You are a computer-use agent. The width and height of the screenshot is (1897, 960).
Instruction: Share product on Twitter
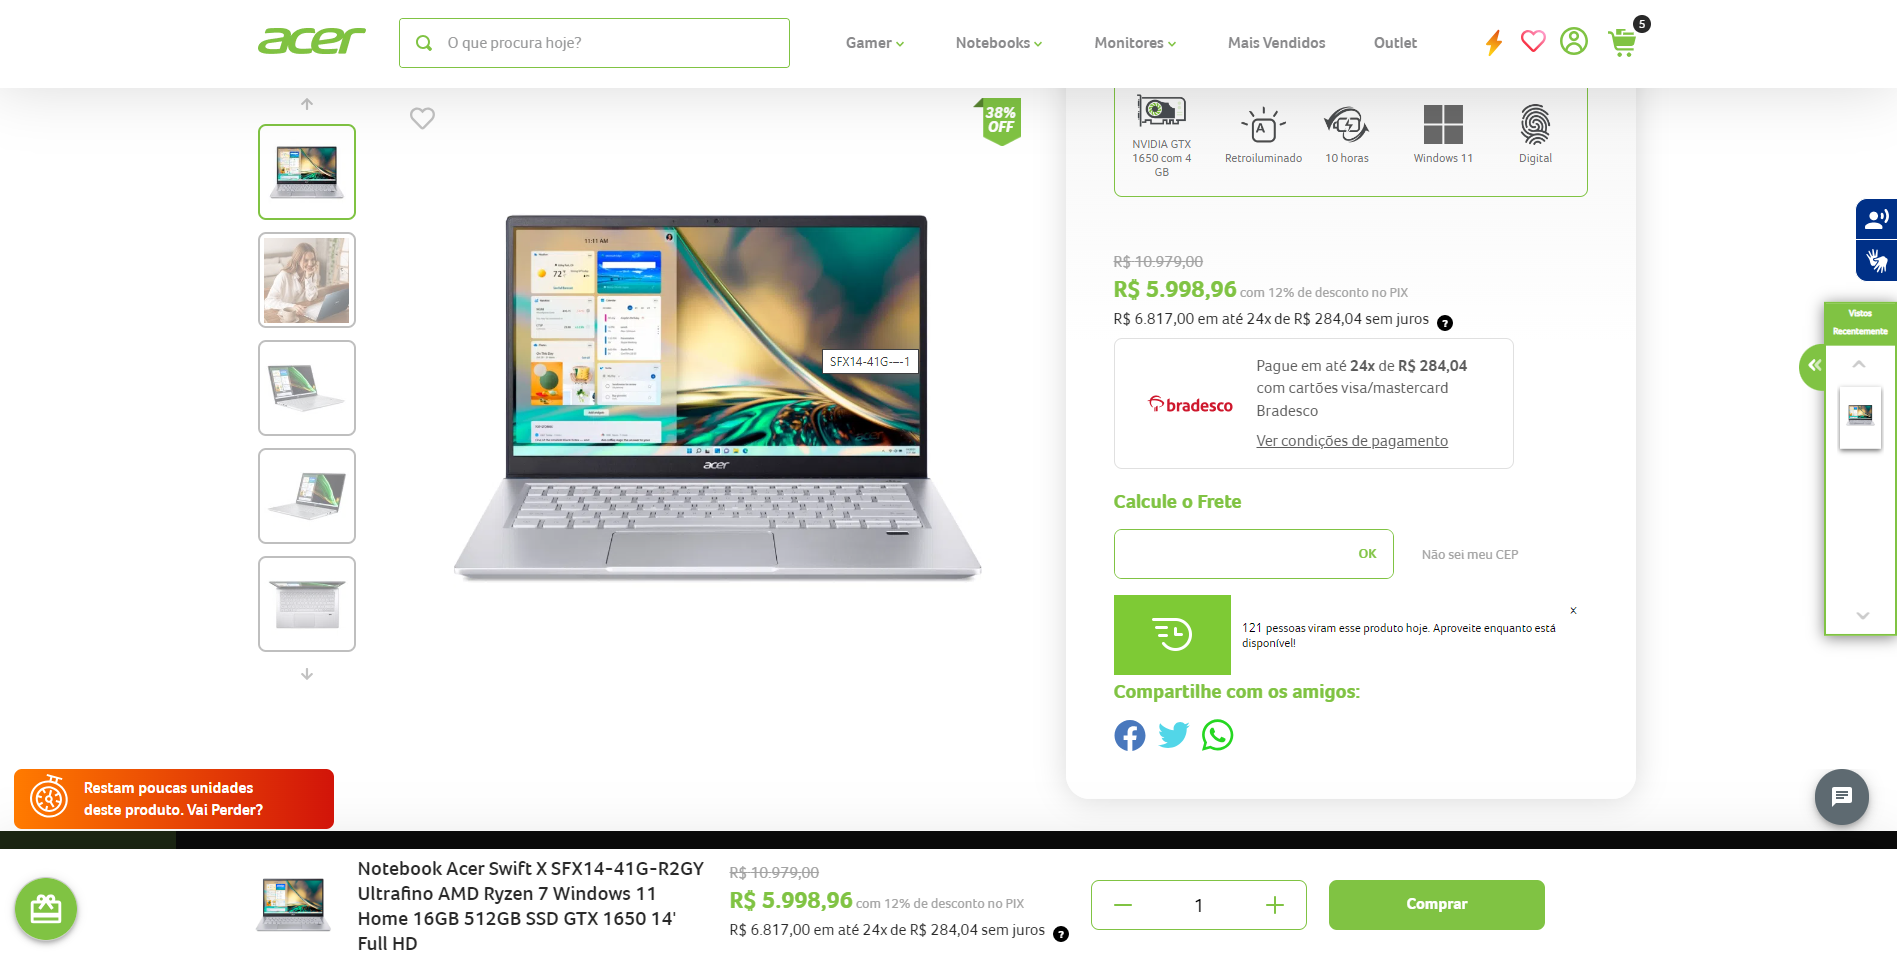click(1173, 735)
